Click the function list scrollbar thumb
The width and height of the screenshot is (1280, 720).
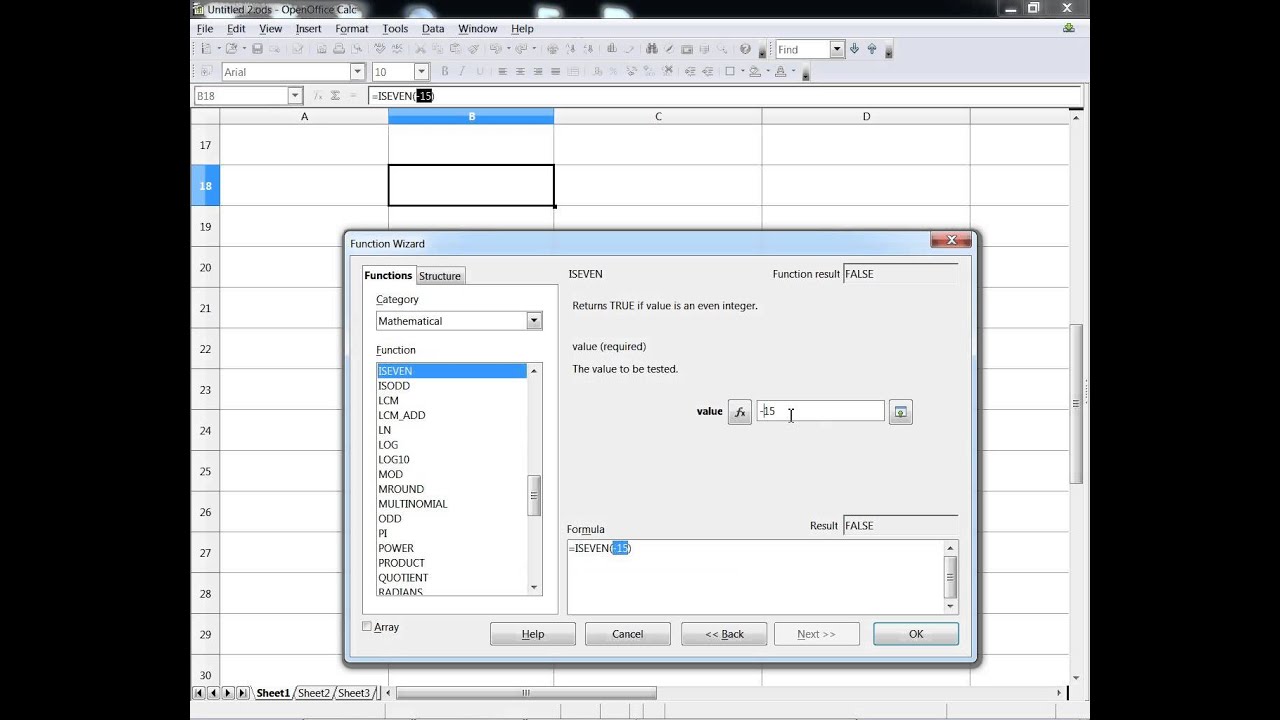(x=534, y=495)
